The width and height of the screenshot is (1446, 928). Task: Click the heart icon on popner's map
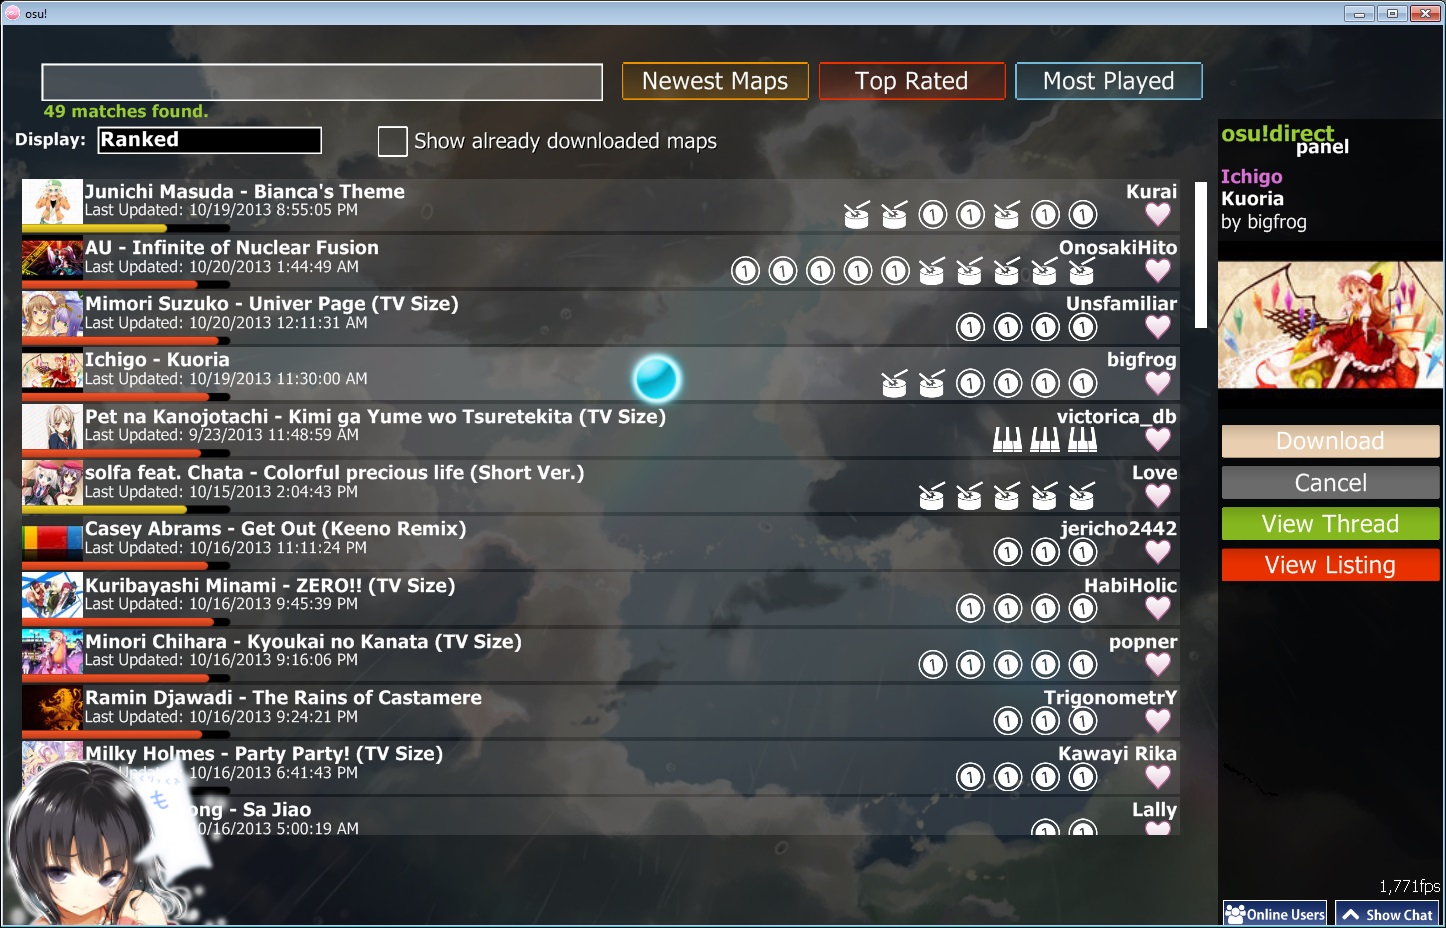[x=1158, y=664]
